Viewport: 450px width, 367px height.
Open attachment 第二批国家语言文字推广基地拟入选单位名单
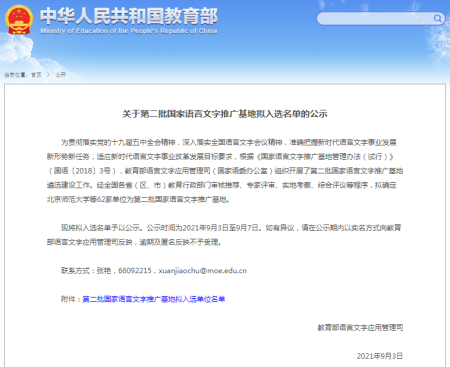click(x=154, y=299)
